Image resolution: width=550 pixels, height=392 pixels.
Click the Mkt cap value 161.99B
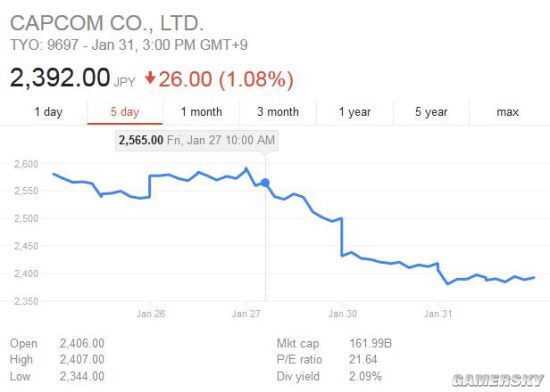click(x=370, y=343)
